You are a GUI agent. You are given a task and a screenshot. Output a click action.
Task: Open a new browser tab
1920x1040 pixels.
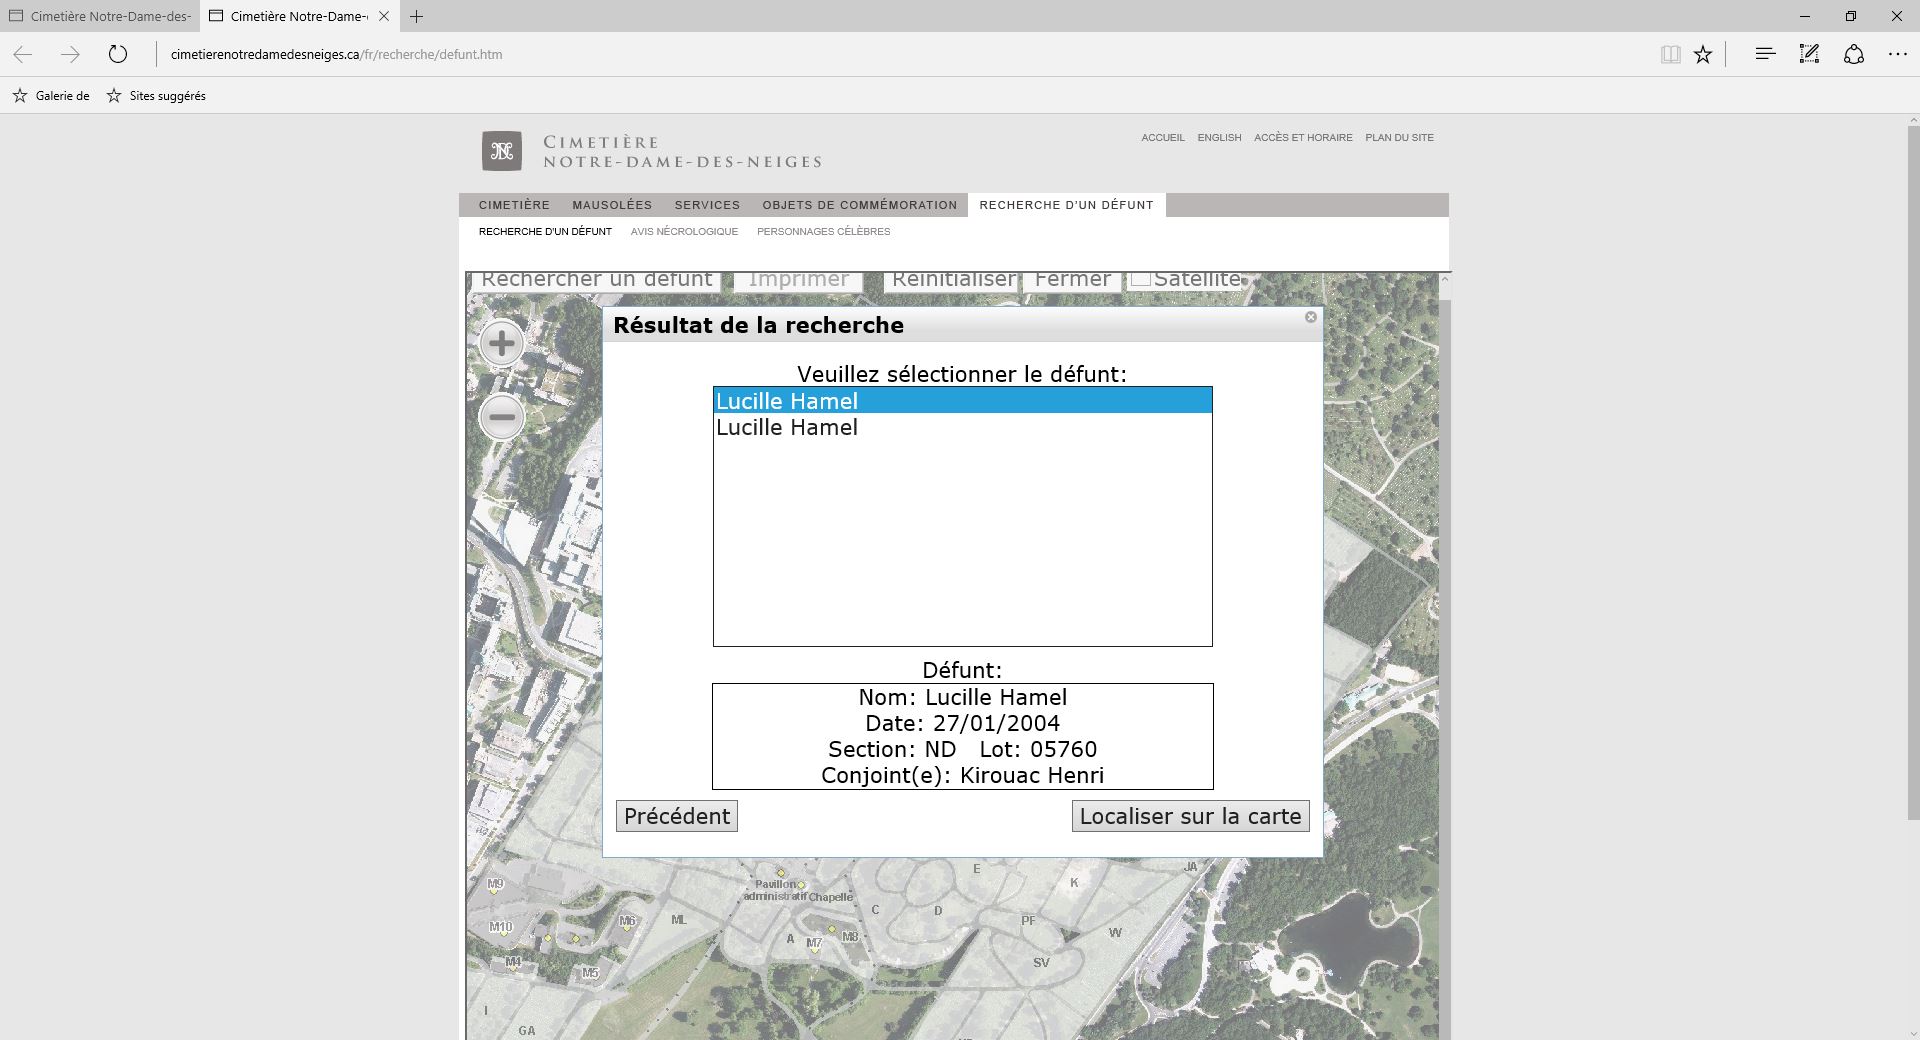click(417, 16)
